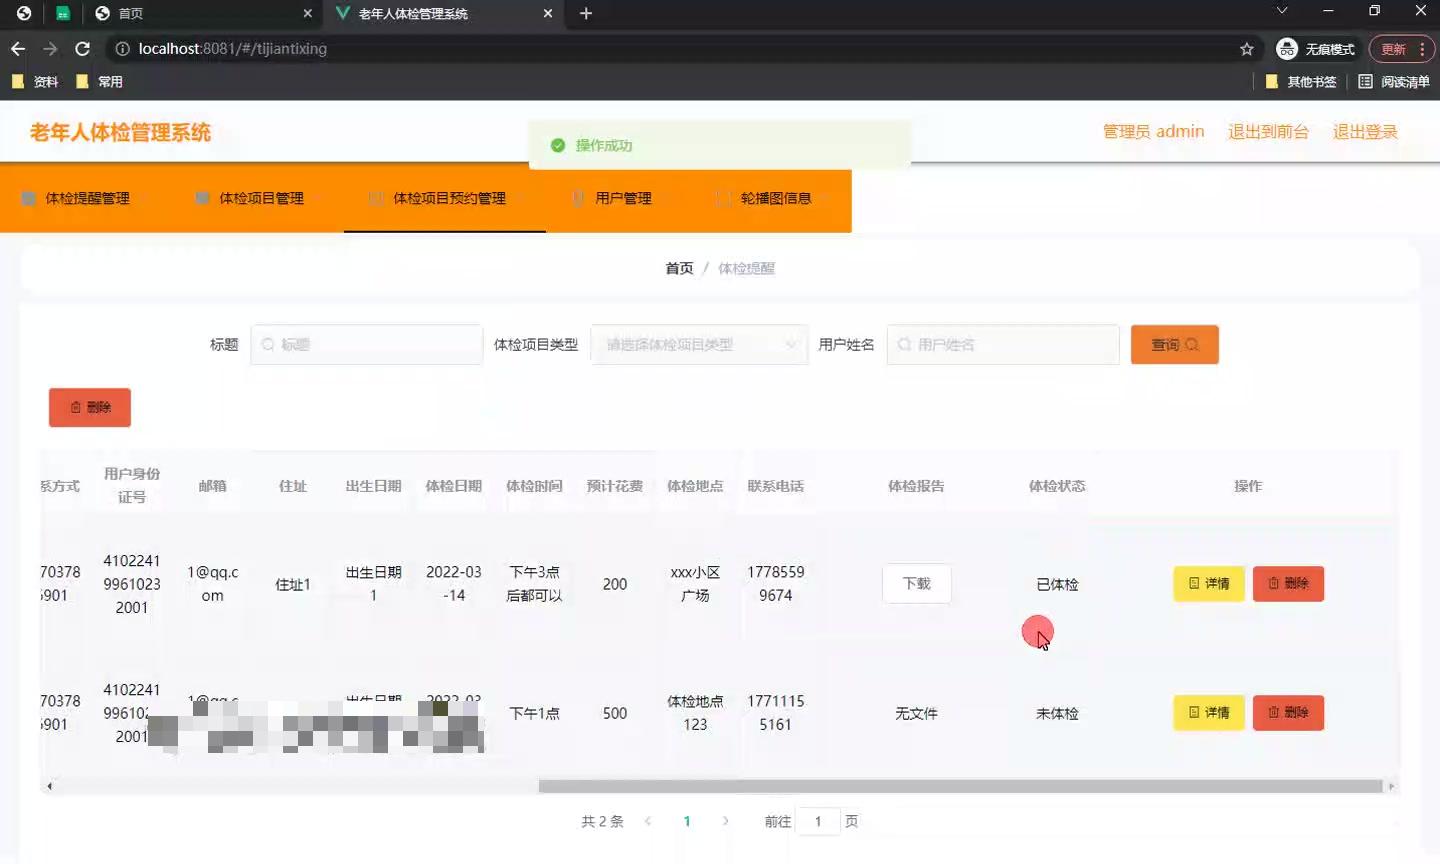The image size is (1440, 864).
Task: Open the 资料 bookmark folder
Action: coord(35,82)
